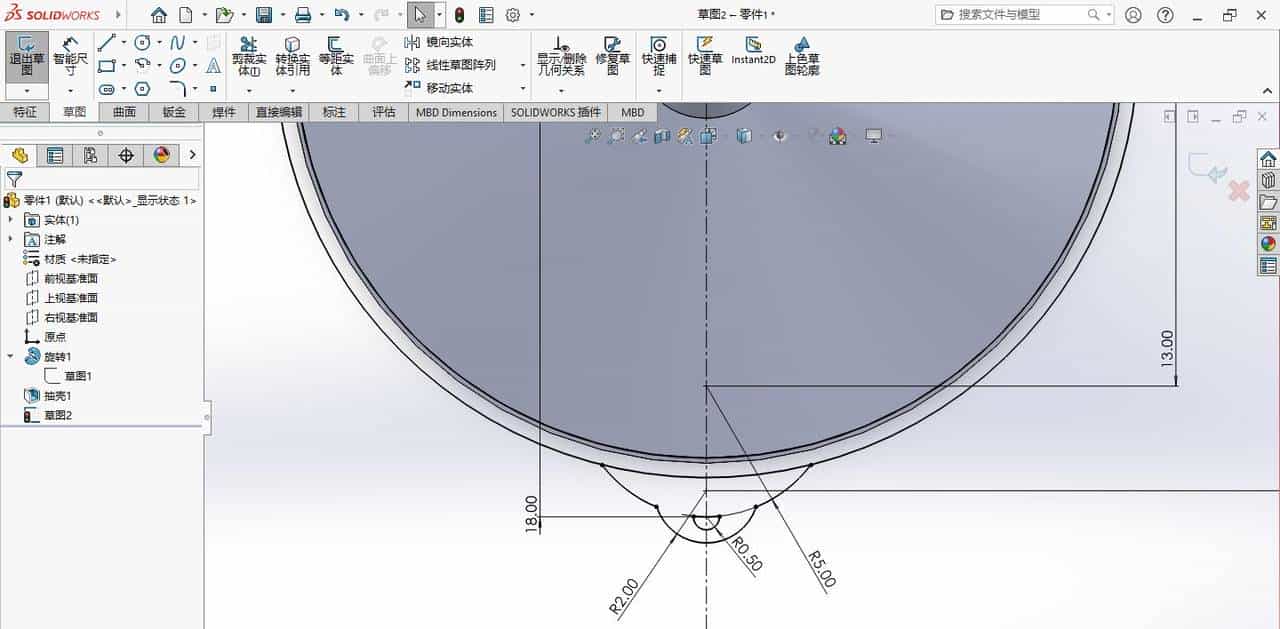Open the Spline sketch tool
Viewport: 1280px width, 629px height.
click(x=178, y=41)
